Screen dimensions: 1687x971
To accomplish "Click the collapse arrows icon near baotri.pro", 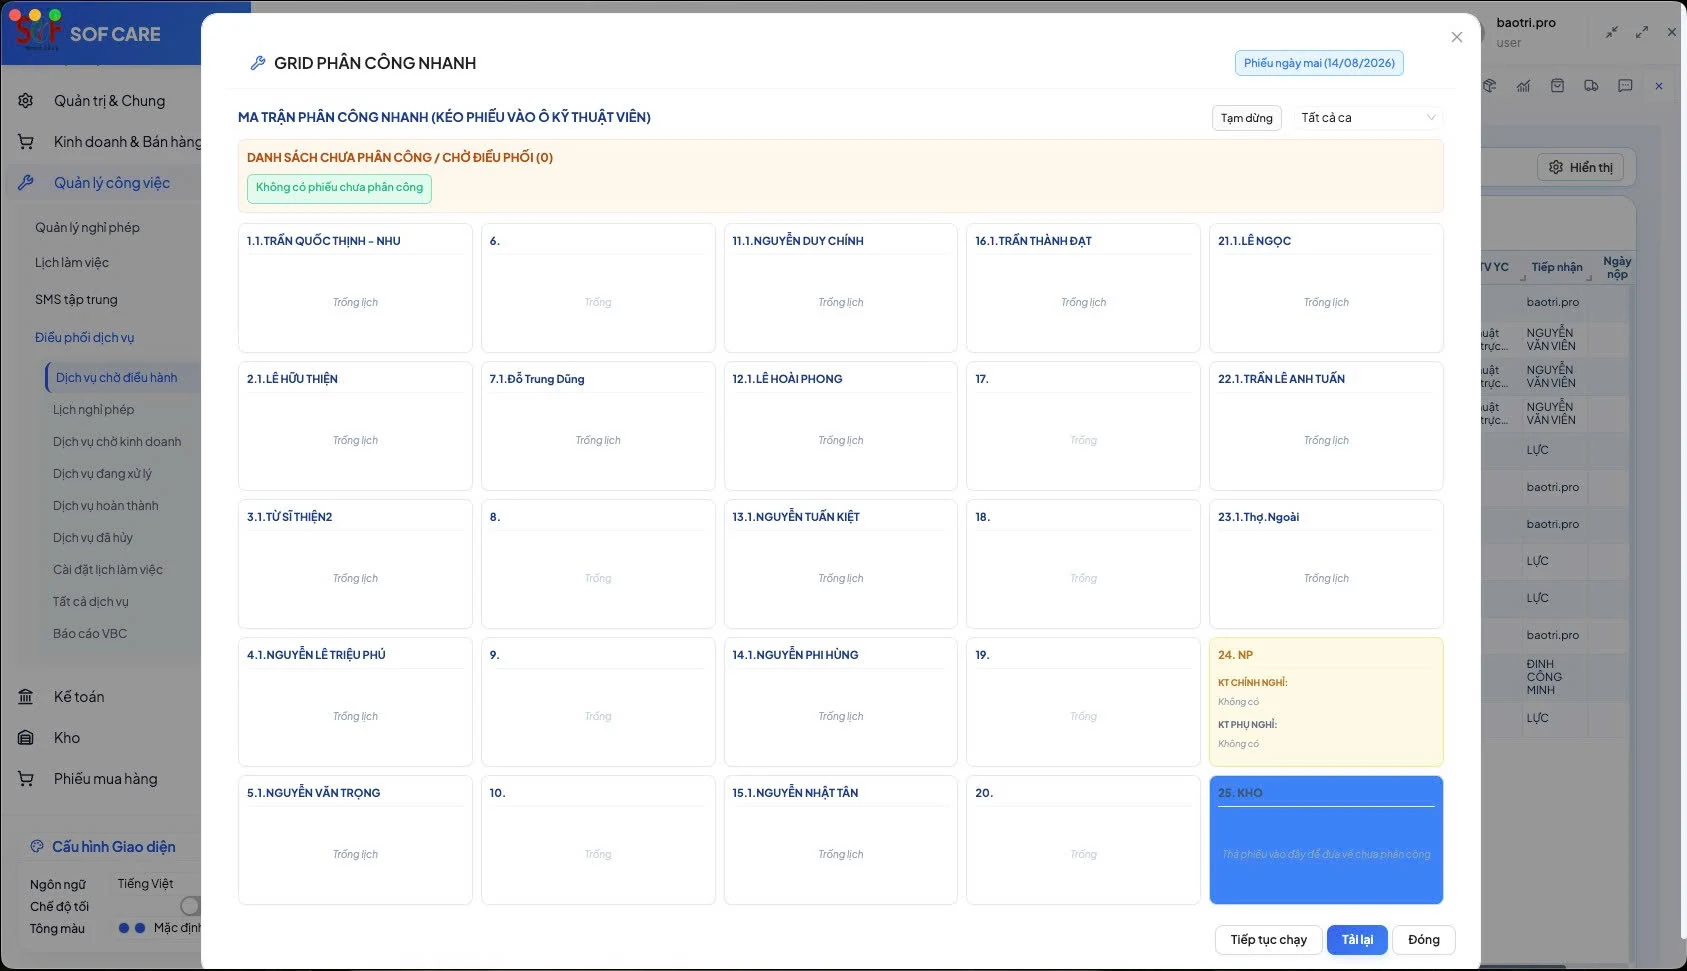I will [x=1612, y=32].
